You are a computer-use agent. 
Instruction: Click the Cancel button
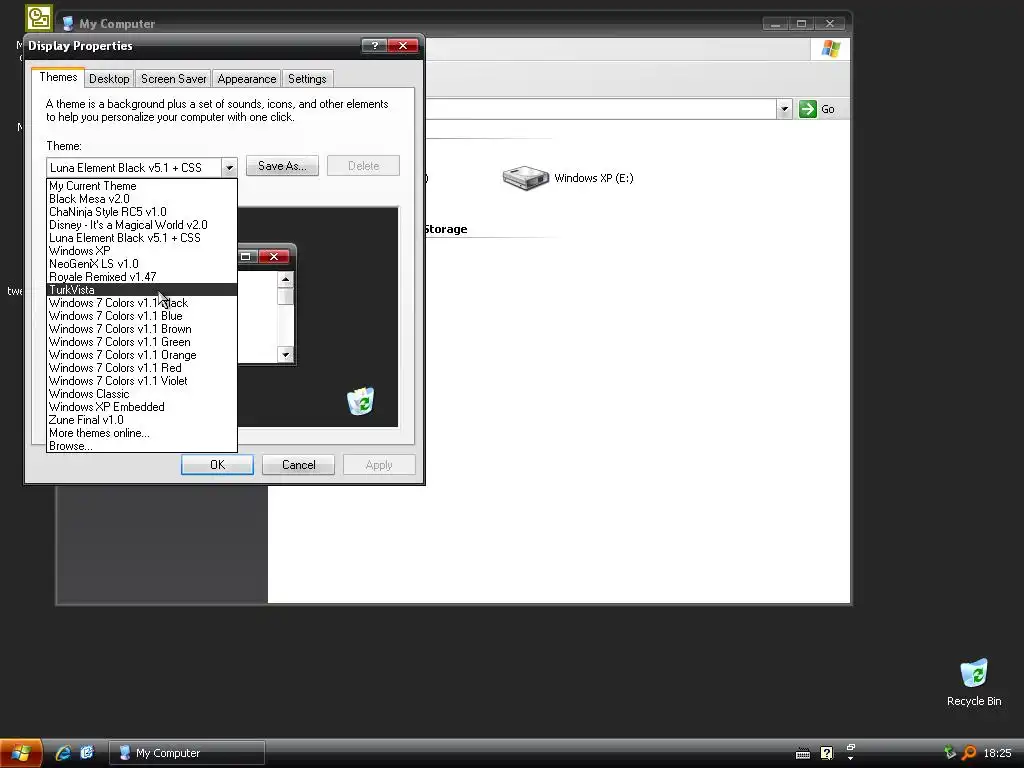298,465
